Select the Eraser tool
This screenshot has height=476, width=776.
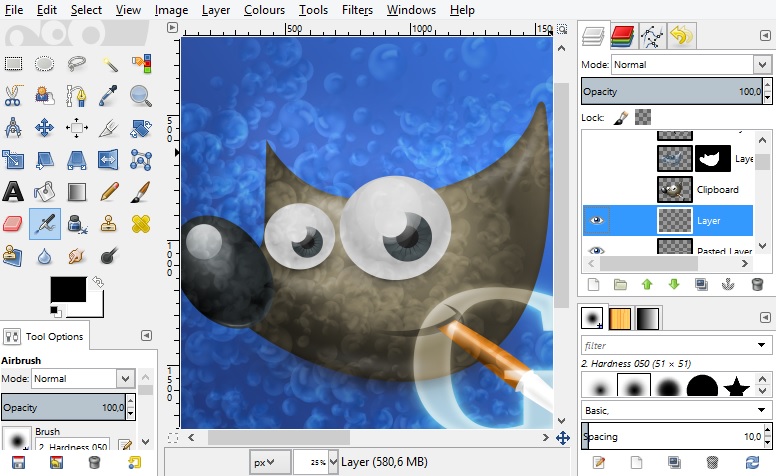[13, 224]
